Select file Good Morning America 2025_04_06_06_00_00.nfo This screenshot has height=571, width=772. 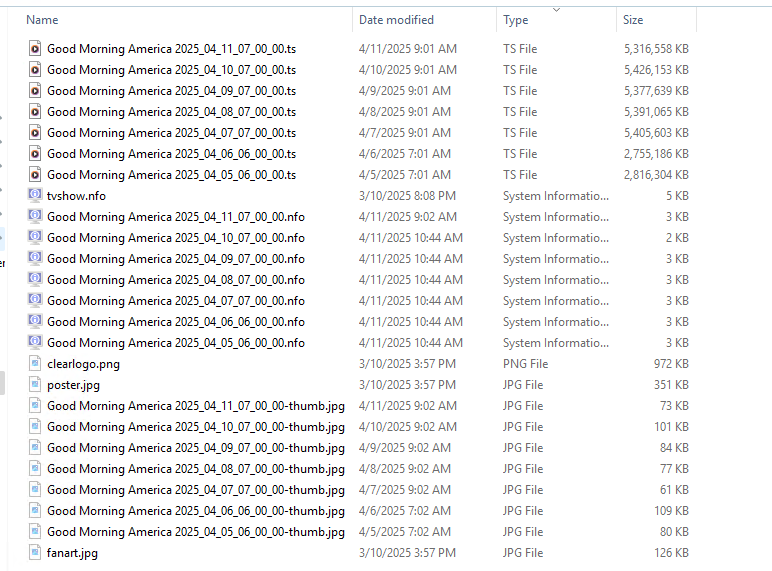point(176,321)
